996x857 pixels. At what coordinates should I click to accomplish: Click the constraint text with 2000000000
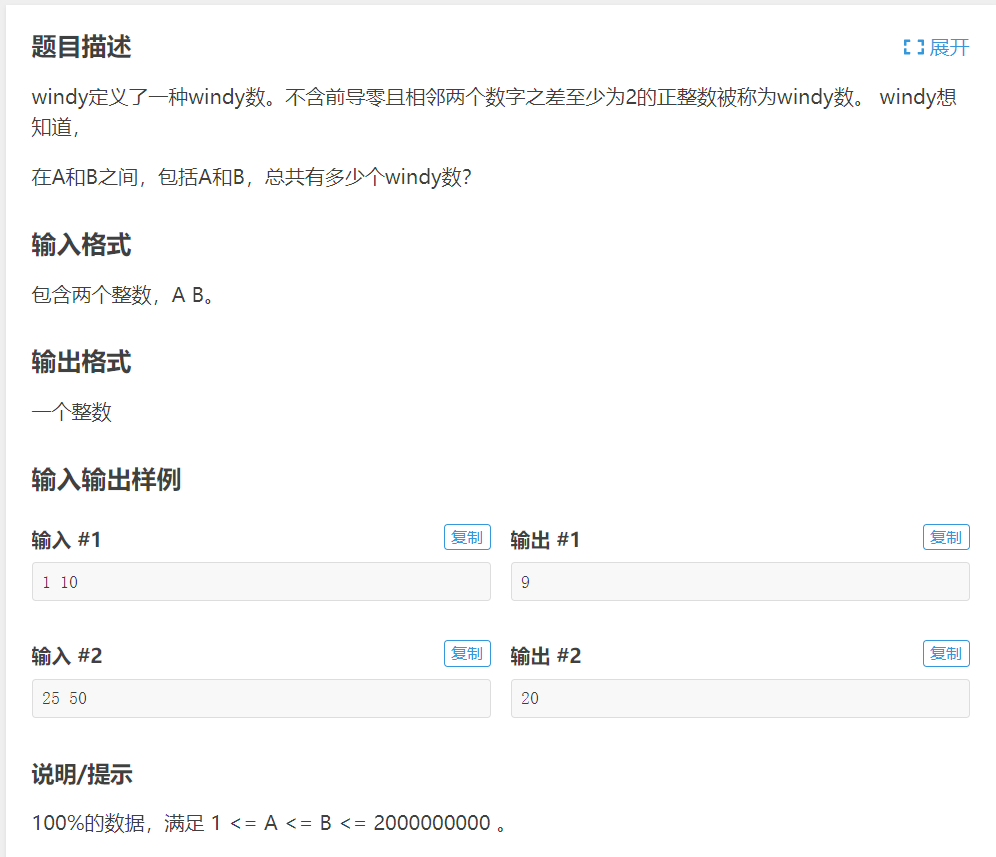coord(269,823)
